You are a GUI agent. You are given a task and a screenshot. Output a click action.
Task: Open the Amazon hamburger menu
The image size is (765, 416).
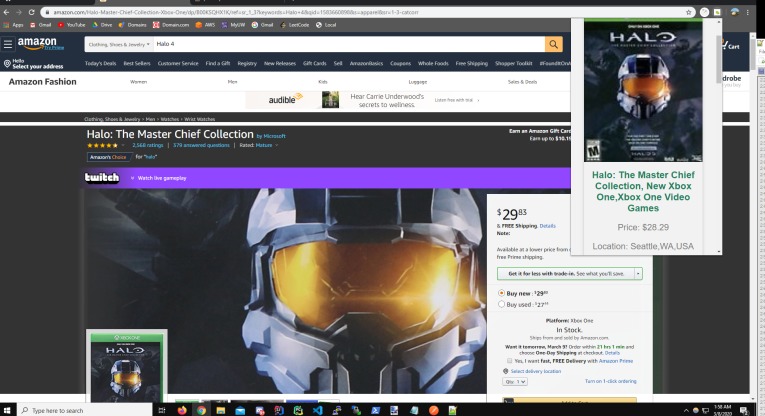pyautogui.click(x=8, y=44)
